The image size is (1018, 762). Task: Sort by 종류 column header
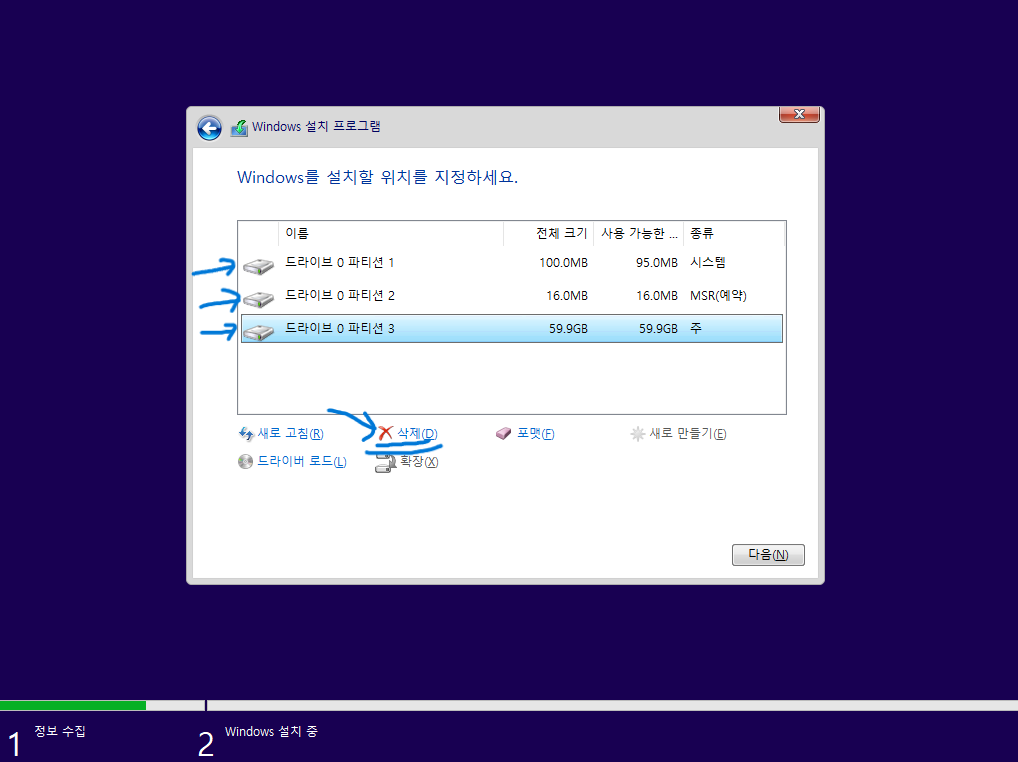[734, 234]
